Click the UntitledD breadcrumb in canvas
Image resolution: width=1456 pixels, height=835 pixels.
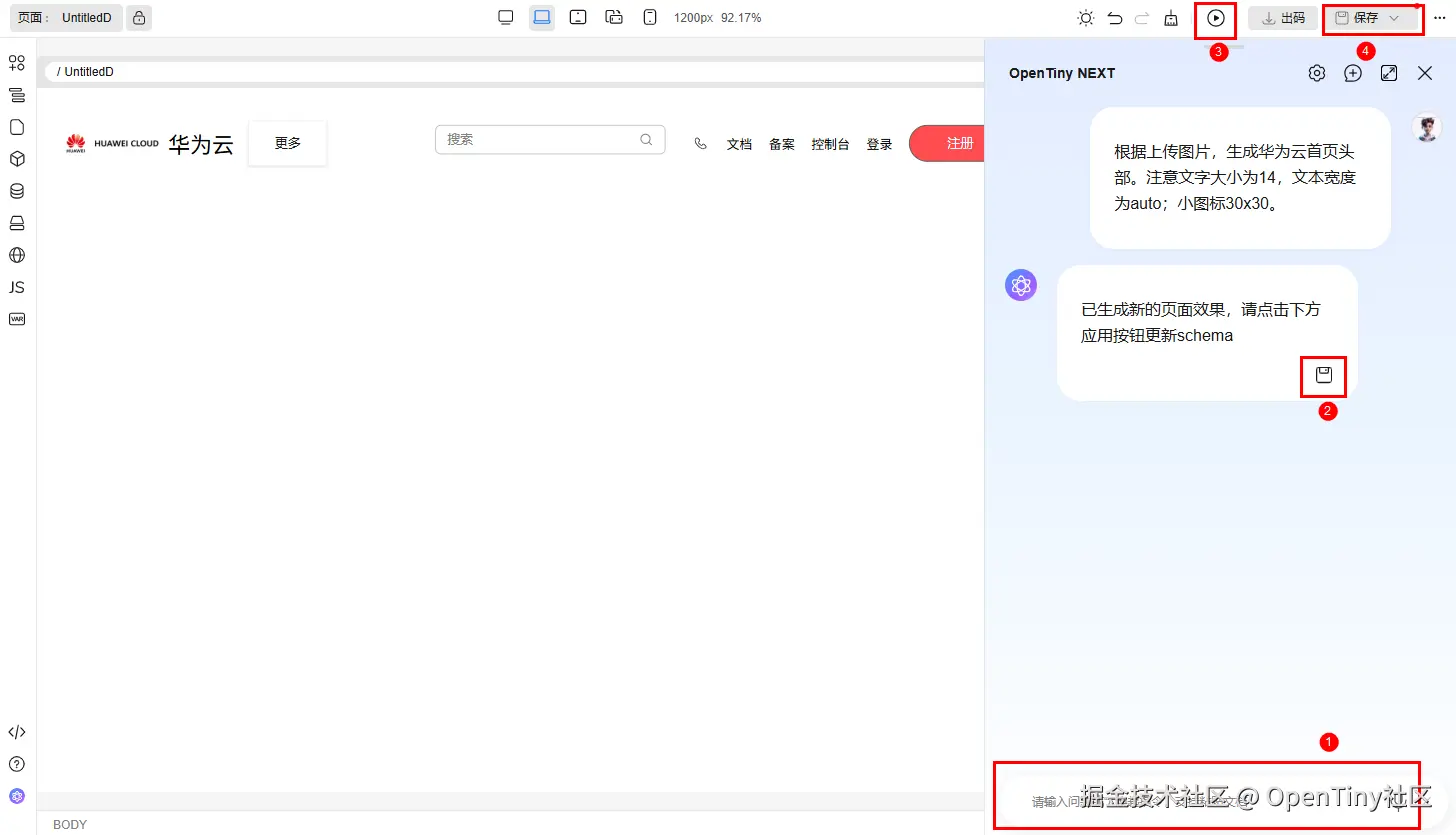coord(89,72)
